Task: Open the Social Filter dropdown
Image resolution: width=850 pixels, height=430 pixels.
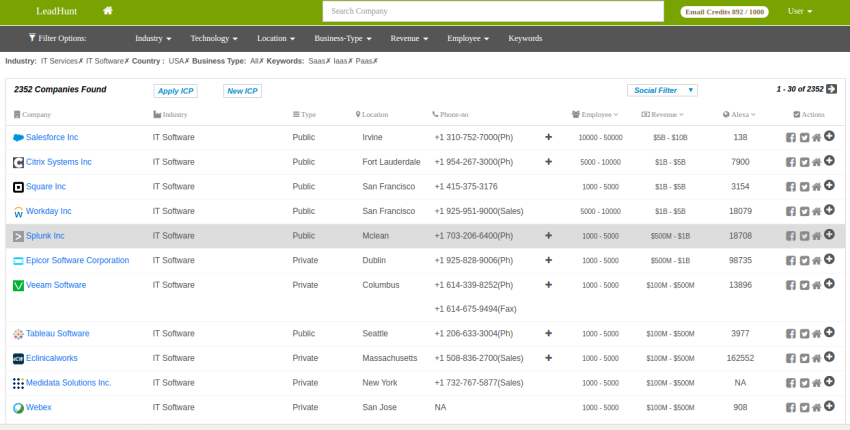Action: (x=662, y=90)
